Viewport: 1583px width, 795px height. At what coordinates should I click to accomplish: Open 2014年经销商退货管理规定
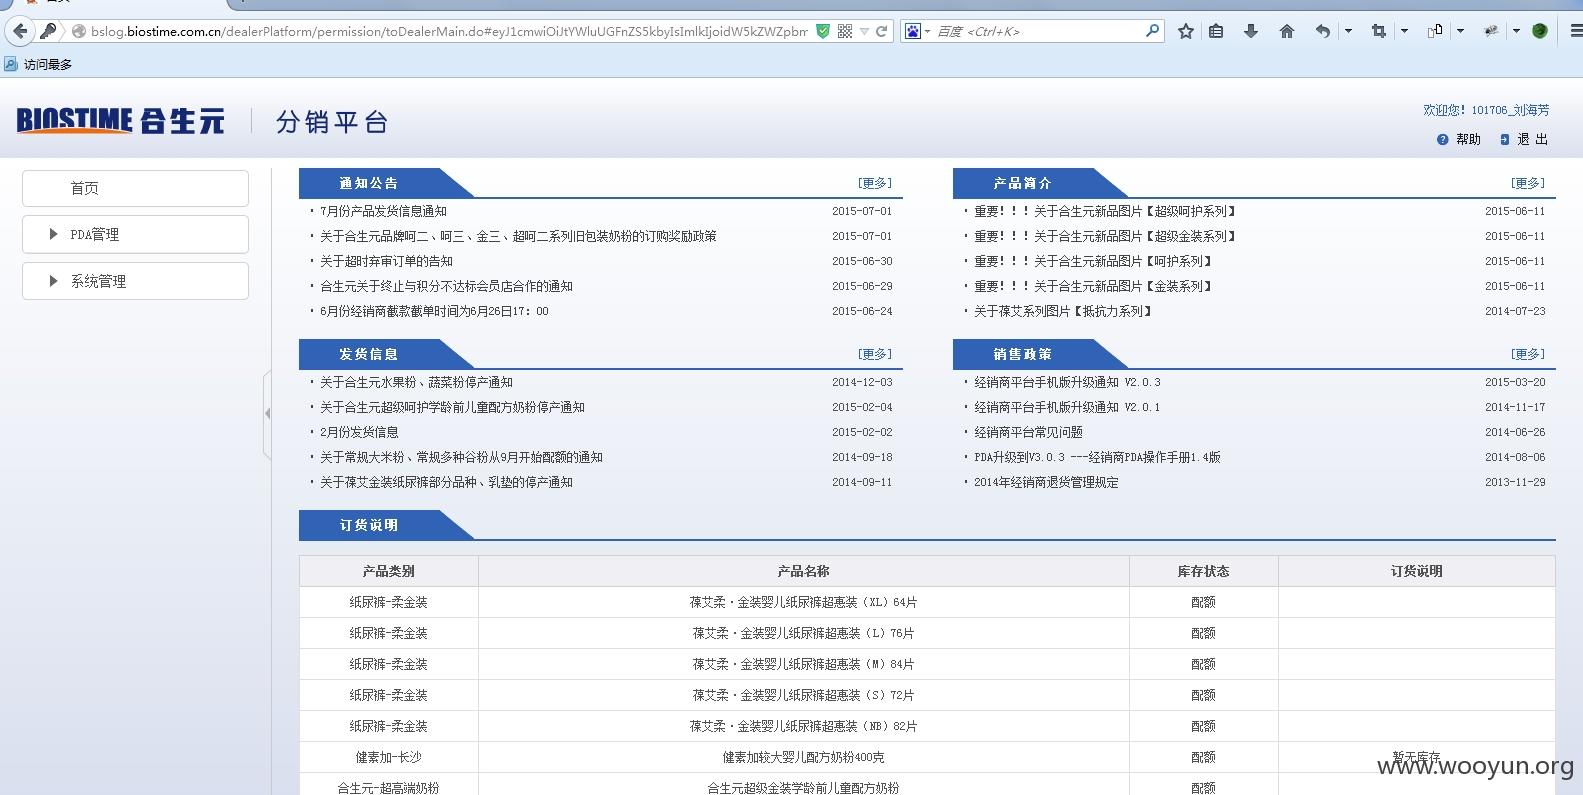tap(1046, 482)
